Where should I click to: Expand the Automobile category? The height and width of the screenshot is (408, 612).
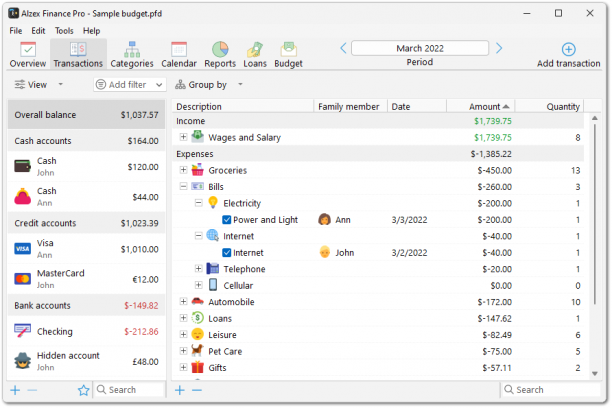click(x=183, y=301)
